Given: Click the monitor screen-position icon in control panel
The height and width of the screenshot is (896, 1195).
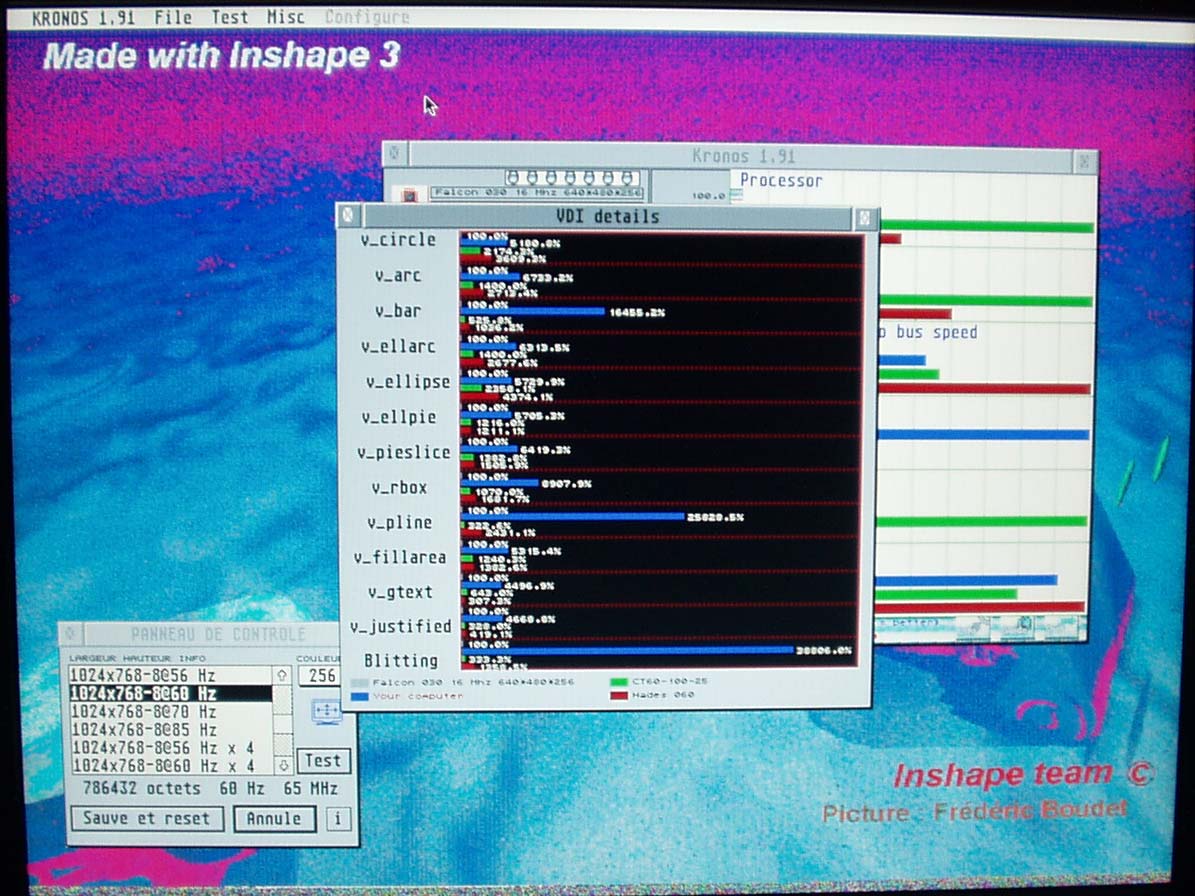Looking at the screenshot, I should (x=326, y=712).
